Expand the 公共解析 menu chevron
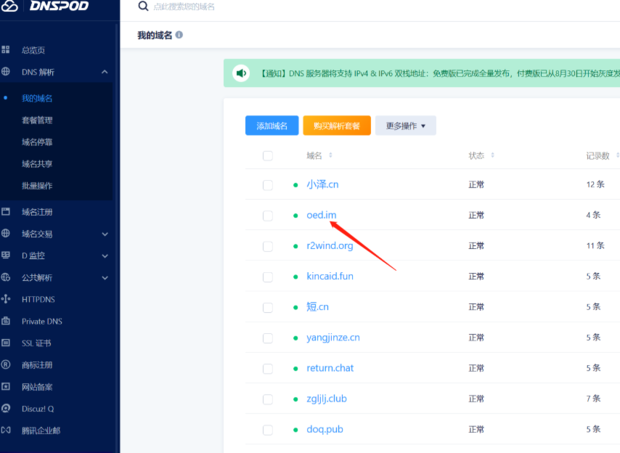The image size is (620, 453). coord(105,277)
